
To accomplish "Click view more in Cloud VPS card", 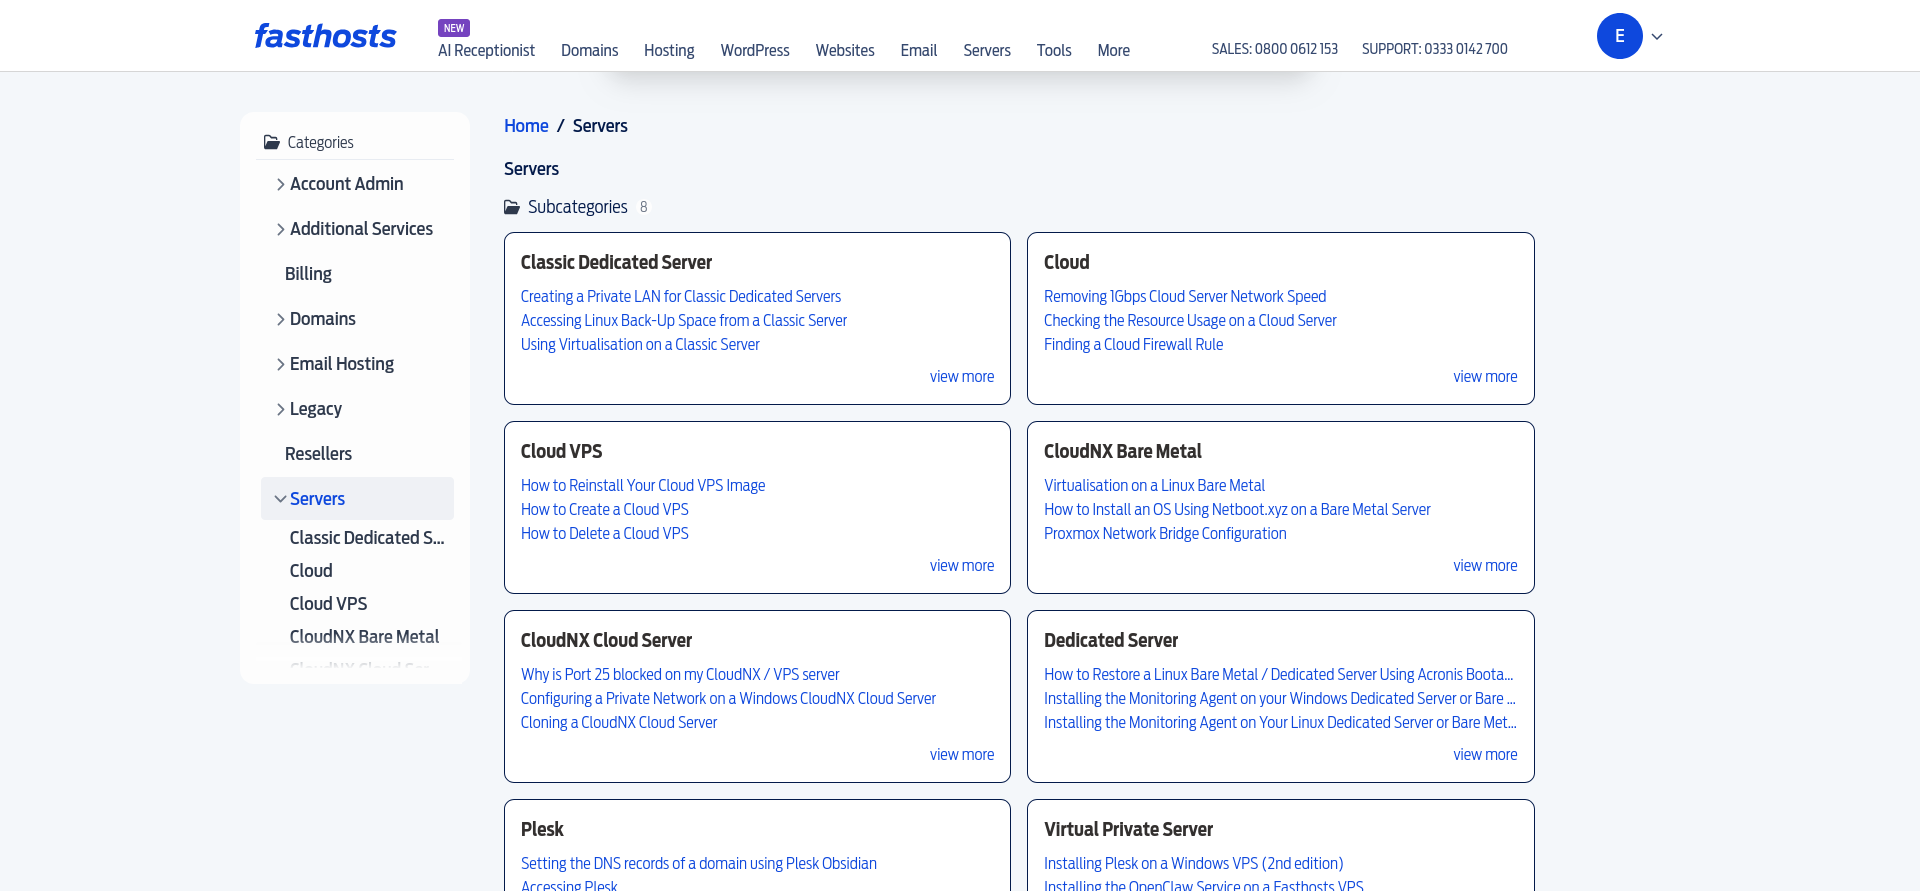I will tap(962, 566).
